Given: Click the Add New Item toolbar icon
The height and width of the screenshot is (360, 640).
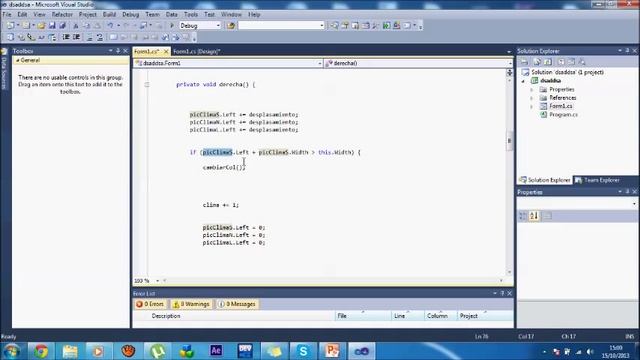Looking at the screenshot, I should click(27, 26).
